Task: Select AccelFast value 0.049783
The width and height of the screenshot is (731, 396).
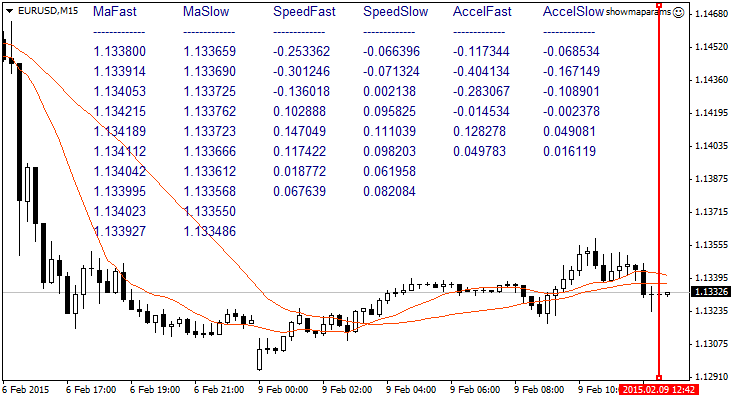Action: 480,152
